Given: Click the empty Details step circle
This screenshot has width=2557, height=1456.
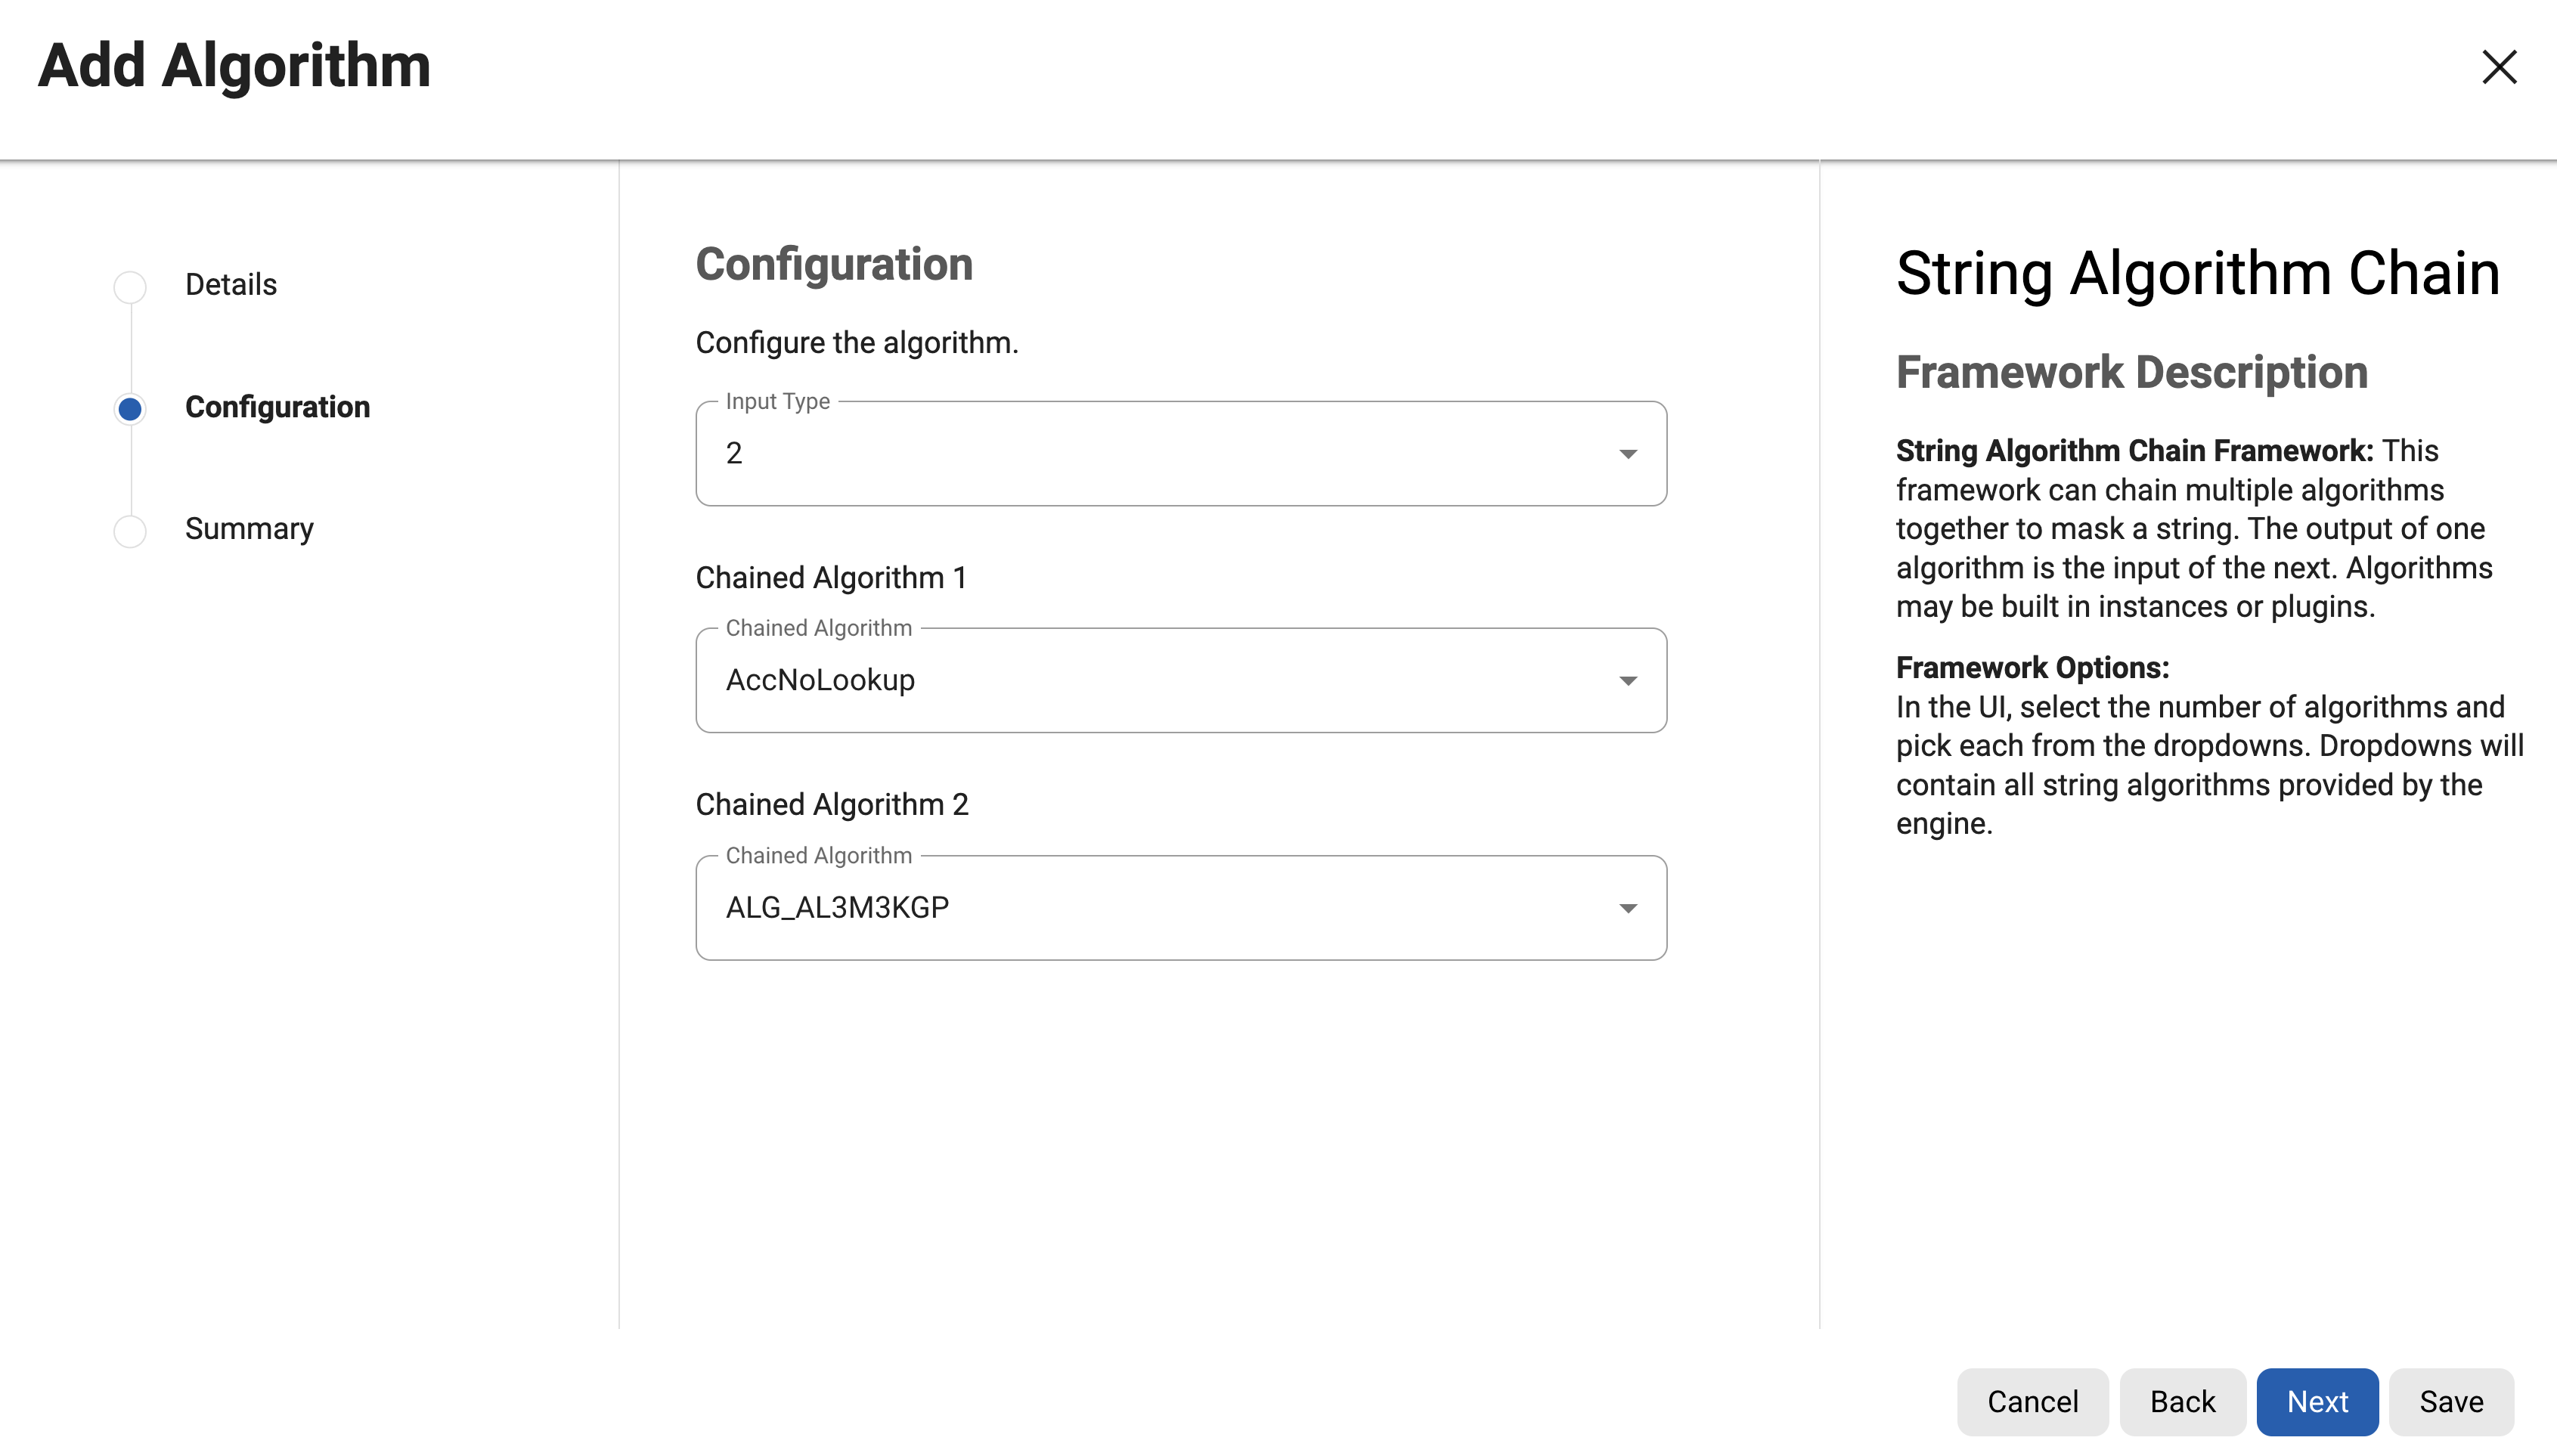Looking at the screenshot, I should click(x=130, y=286).
